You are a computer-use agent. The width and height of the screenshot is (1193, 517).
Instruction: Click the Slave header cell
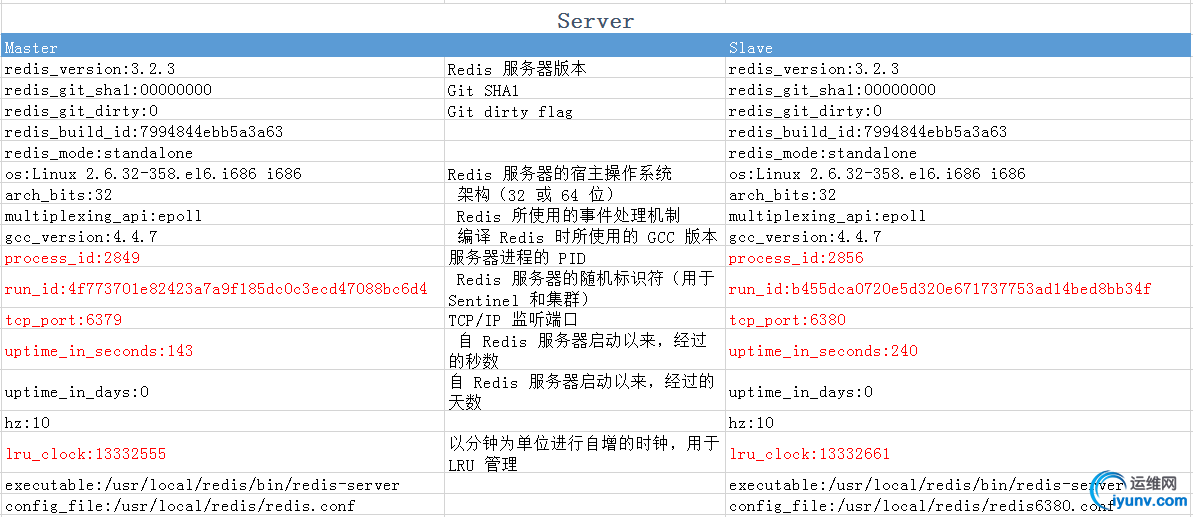[x=959, y=47]
